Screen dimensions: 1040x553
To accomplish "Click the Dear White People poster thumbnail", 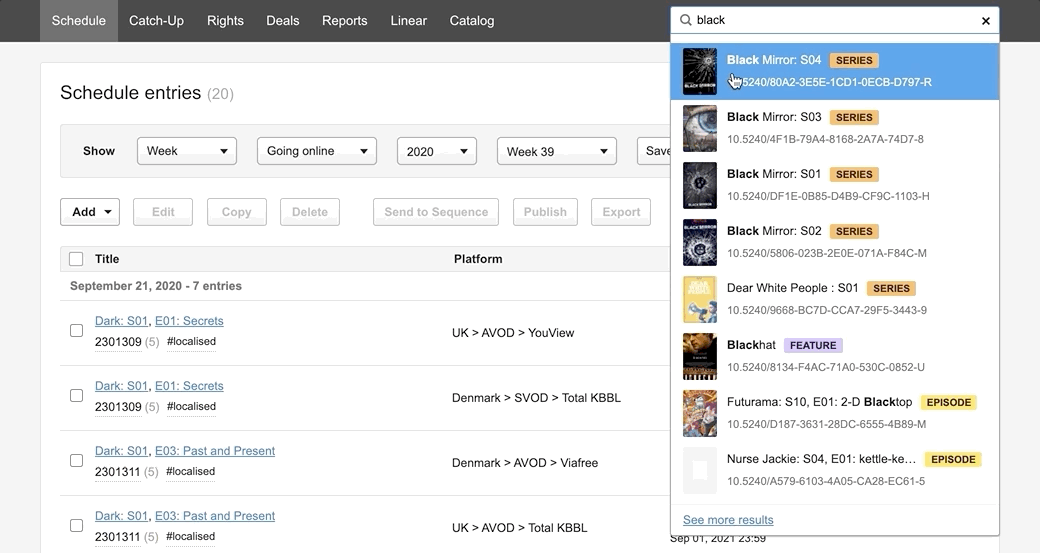I will pos(699,299).
